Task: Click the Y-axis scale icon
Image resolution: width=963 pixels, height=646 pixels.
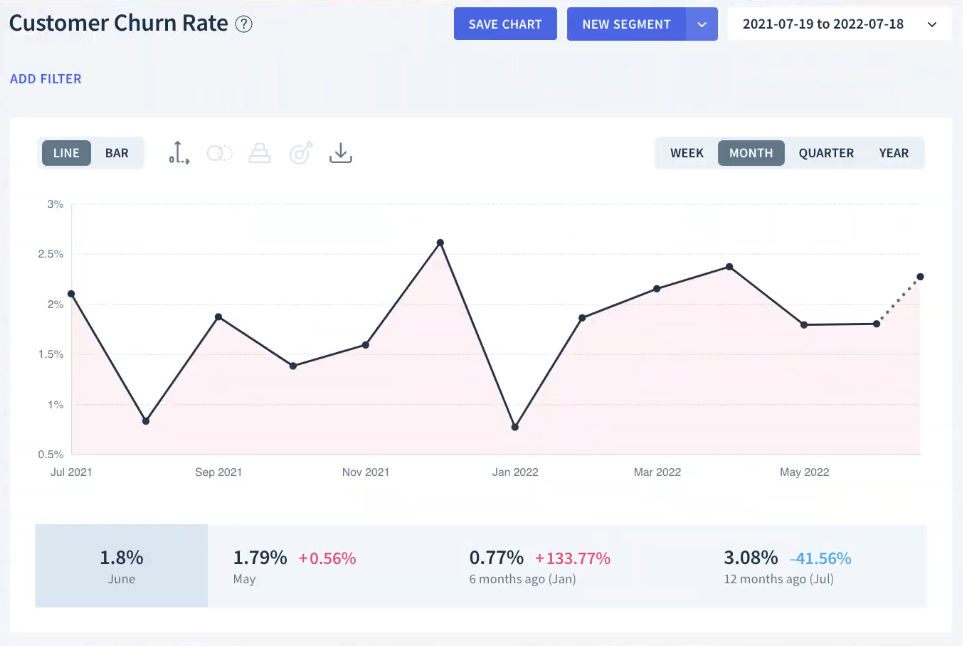Action: click(x=179, y=153)
